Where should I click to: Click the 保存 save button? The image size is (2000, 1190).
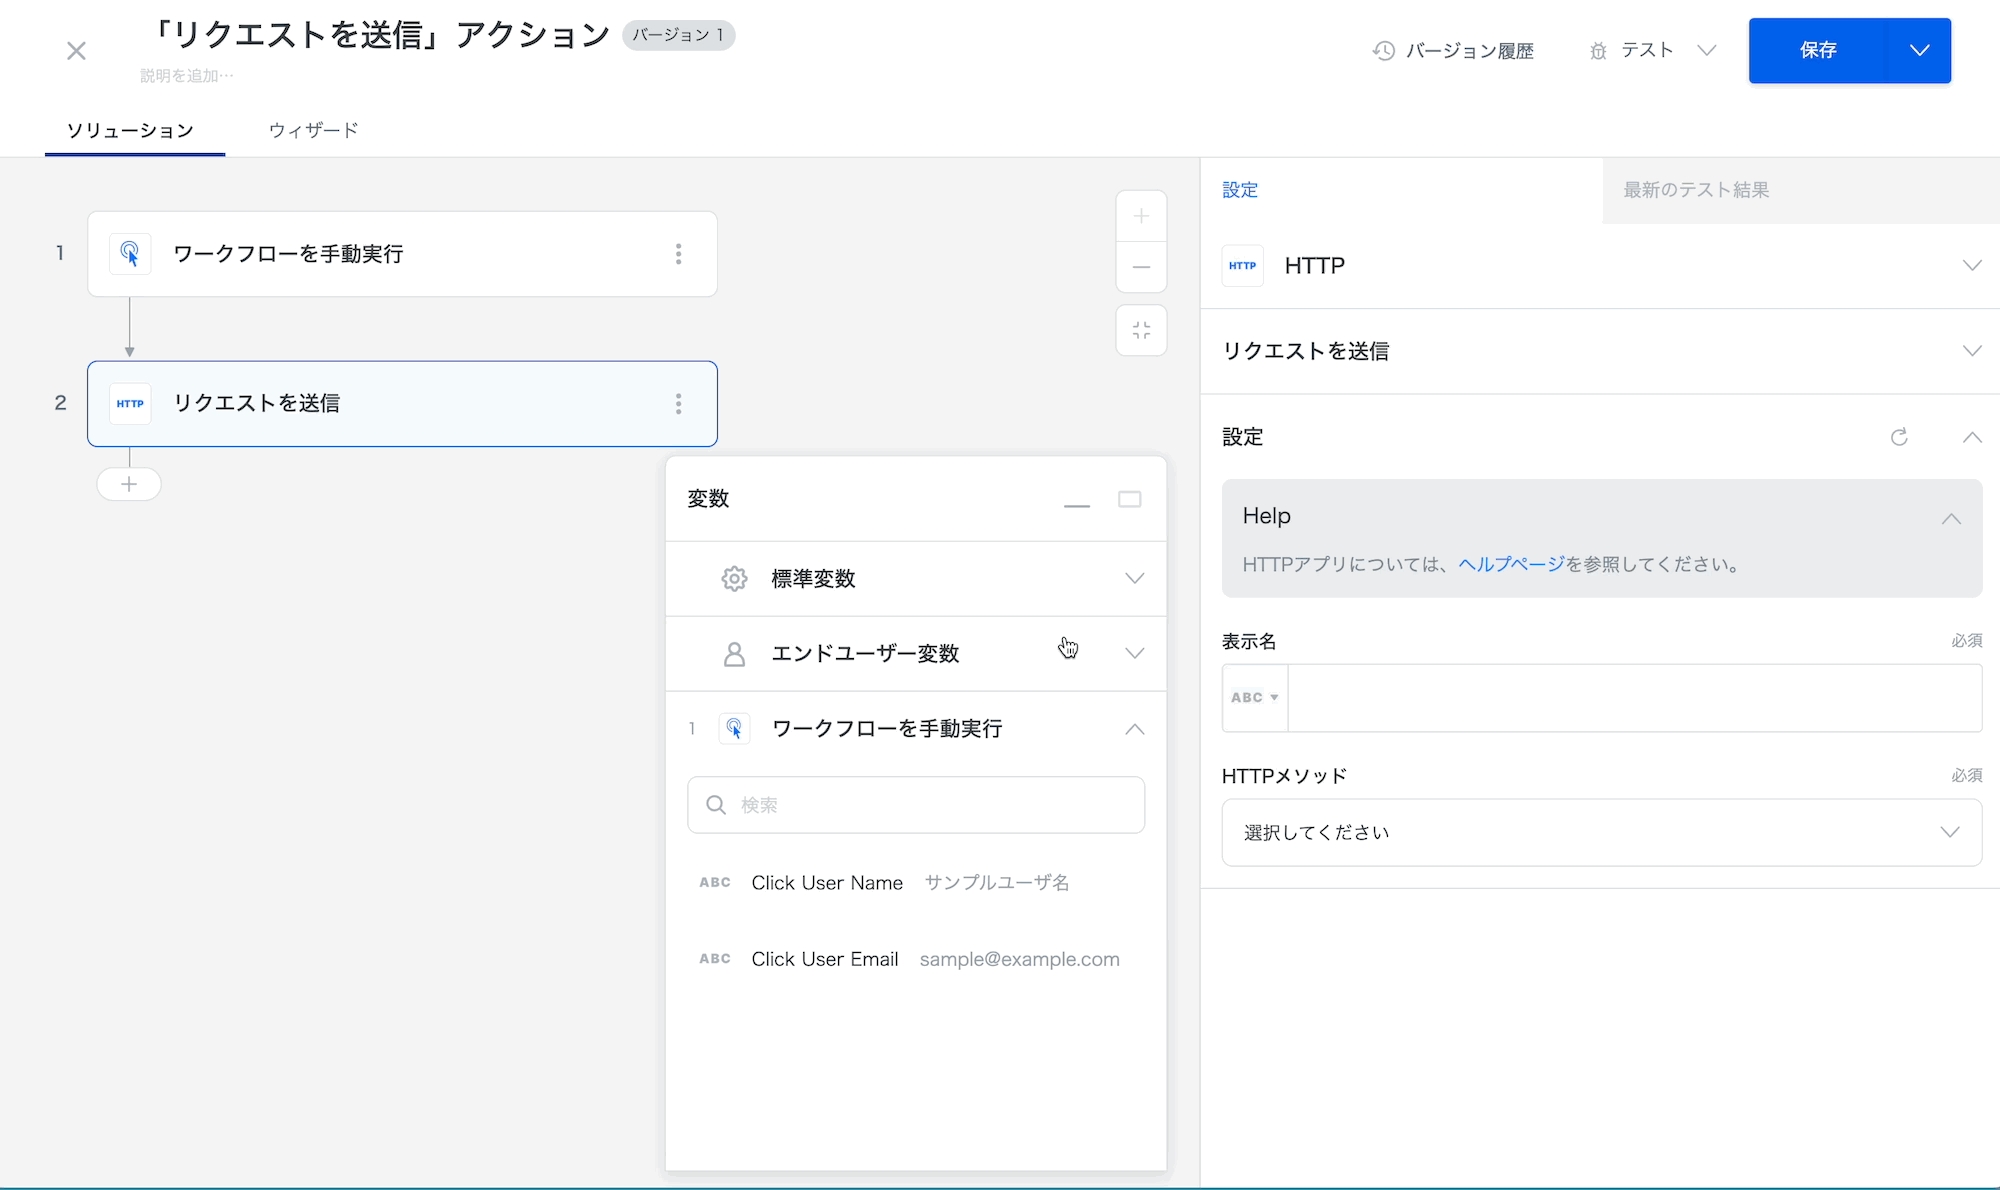[x=1817, y=50]
